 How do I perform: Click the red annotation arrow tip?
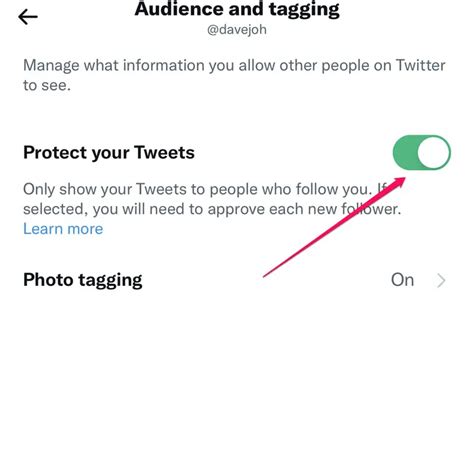[x=402, y=180]
